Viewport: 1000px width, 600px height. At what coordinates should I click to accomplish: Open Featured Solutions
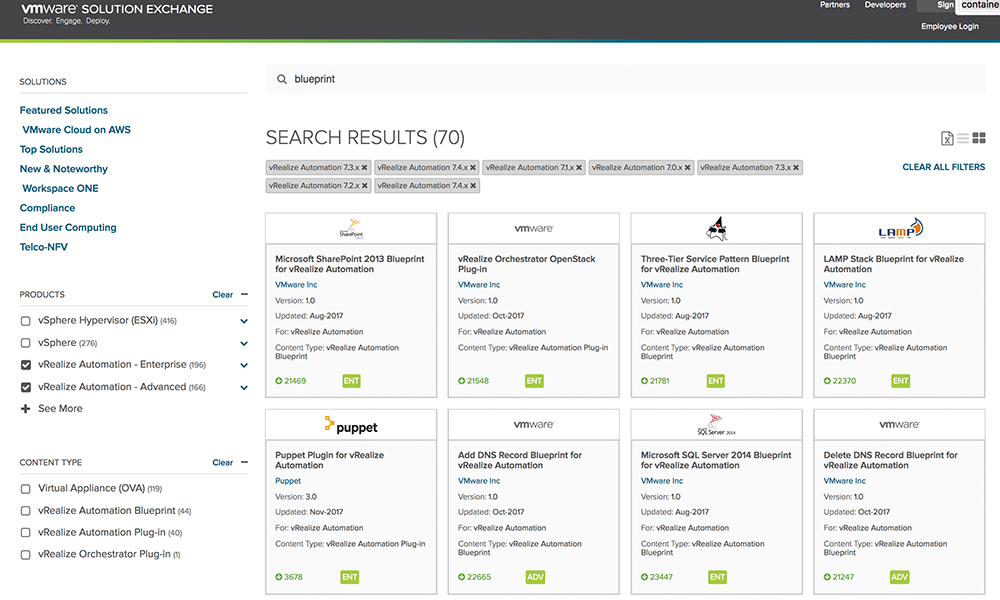[x=64, y=110]
